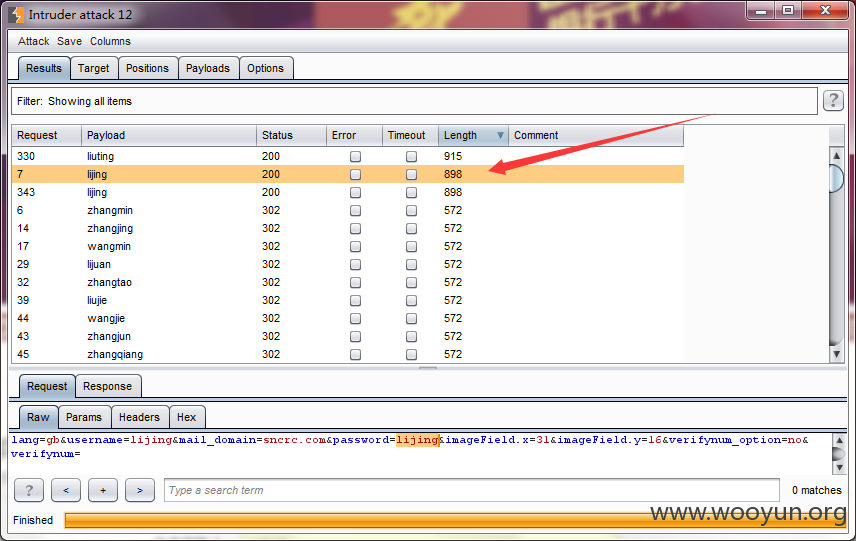Select the Raw view tab
856x541 pixels.
click(38, 417)
